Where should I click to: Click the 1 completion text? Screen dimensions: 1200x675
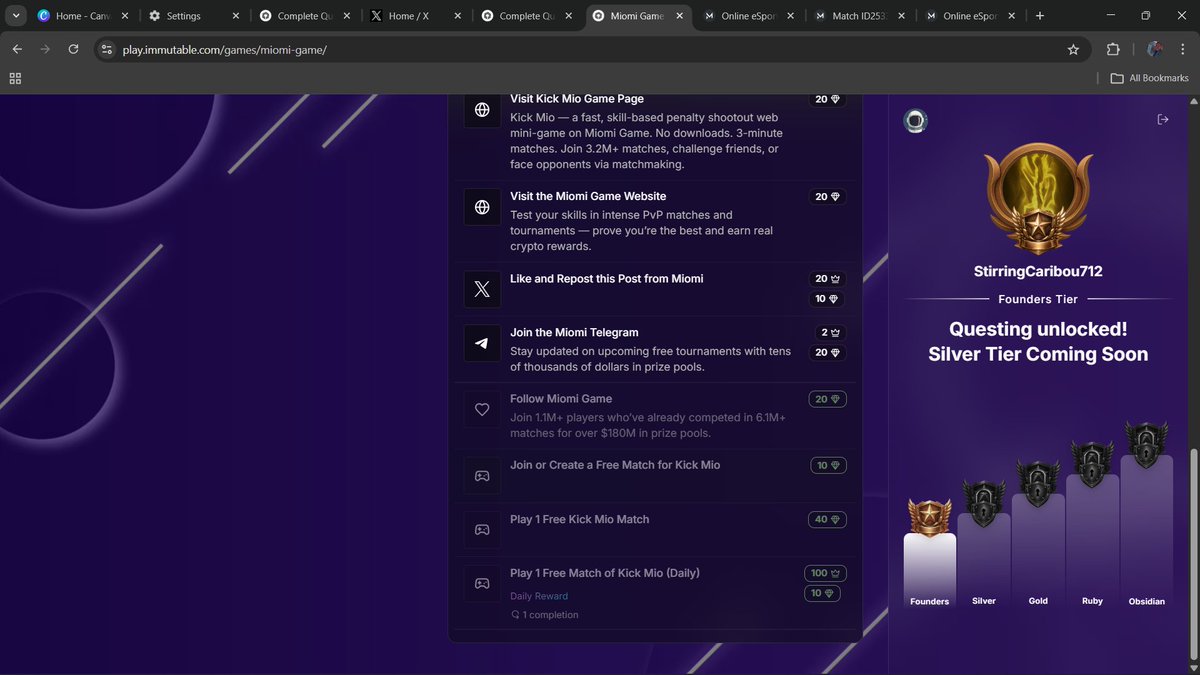tap(544, 615)
